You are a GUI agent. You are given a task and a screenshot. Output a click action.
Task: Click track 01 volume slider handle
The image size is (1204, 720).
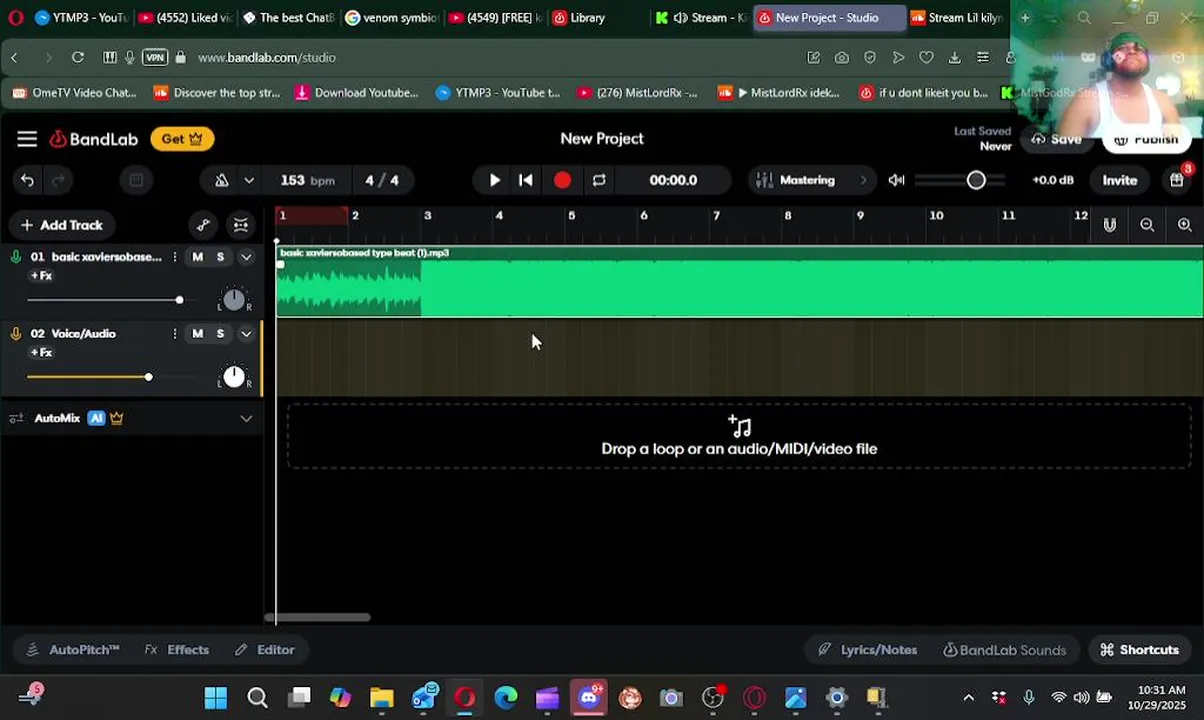click(179, 300)
